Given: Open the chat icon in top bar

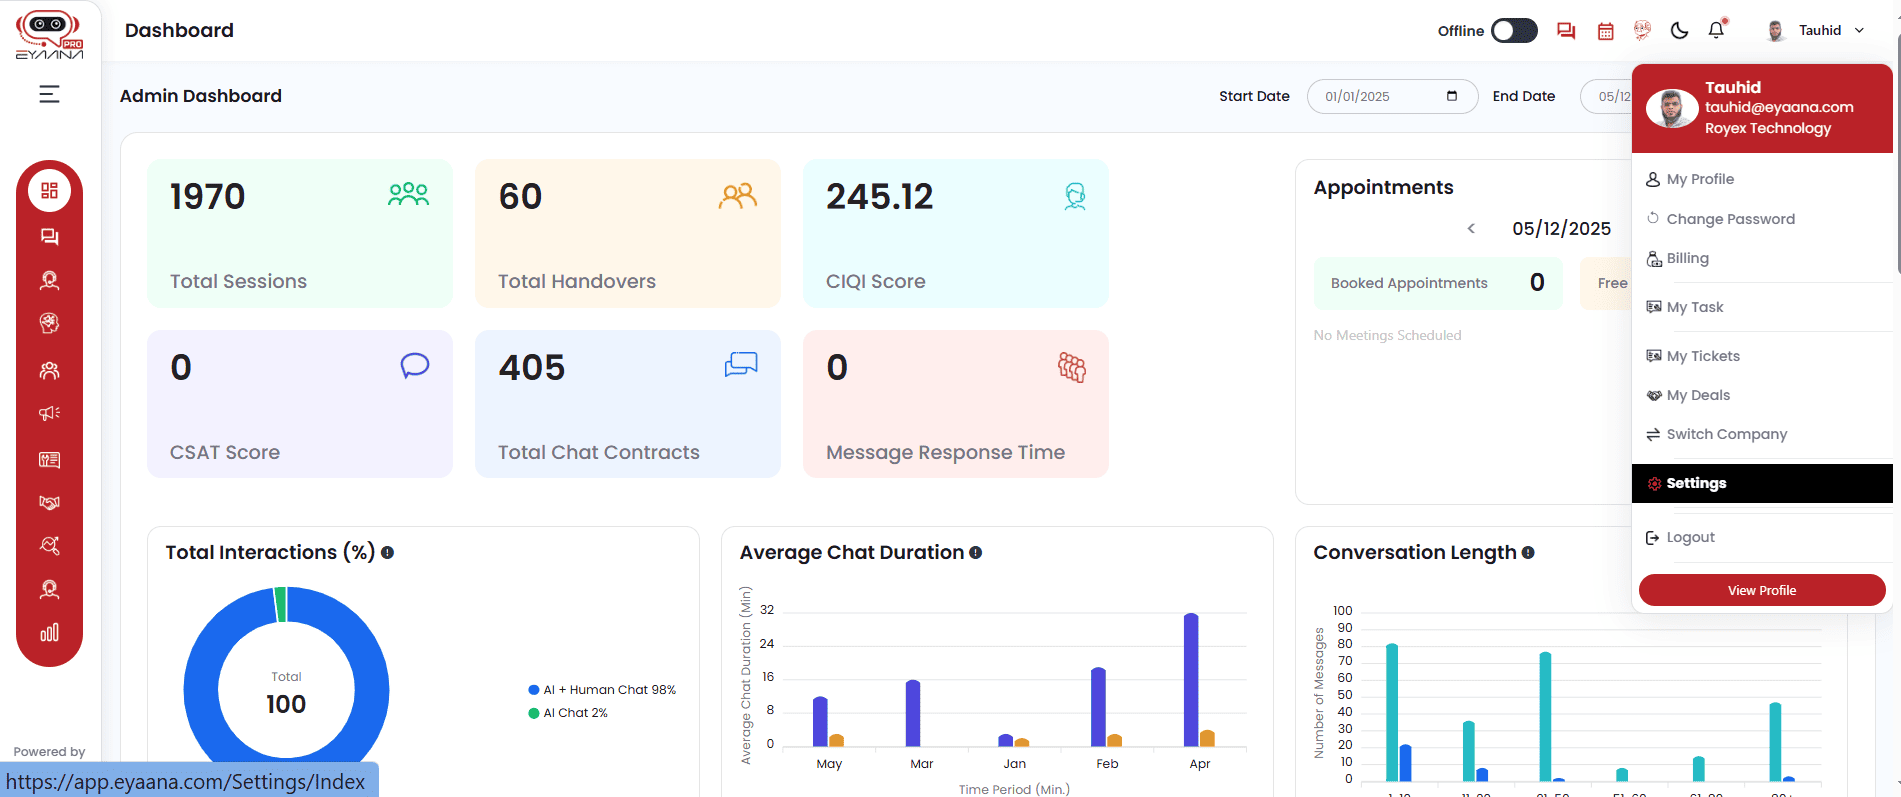Looking at the screenshot, I should [x=1566, y=31].
